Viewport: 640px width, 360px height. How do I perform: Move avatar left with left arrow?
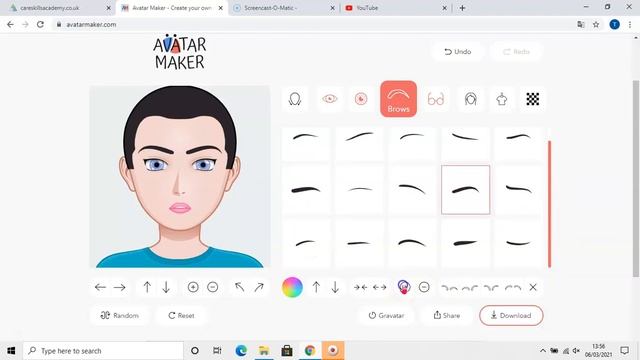coord(100,287)
